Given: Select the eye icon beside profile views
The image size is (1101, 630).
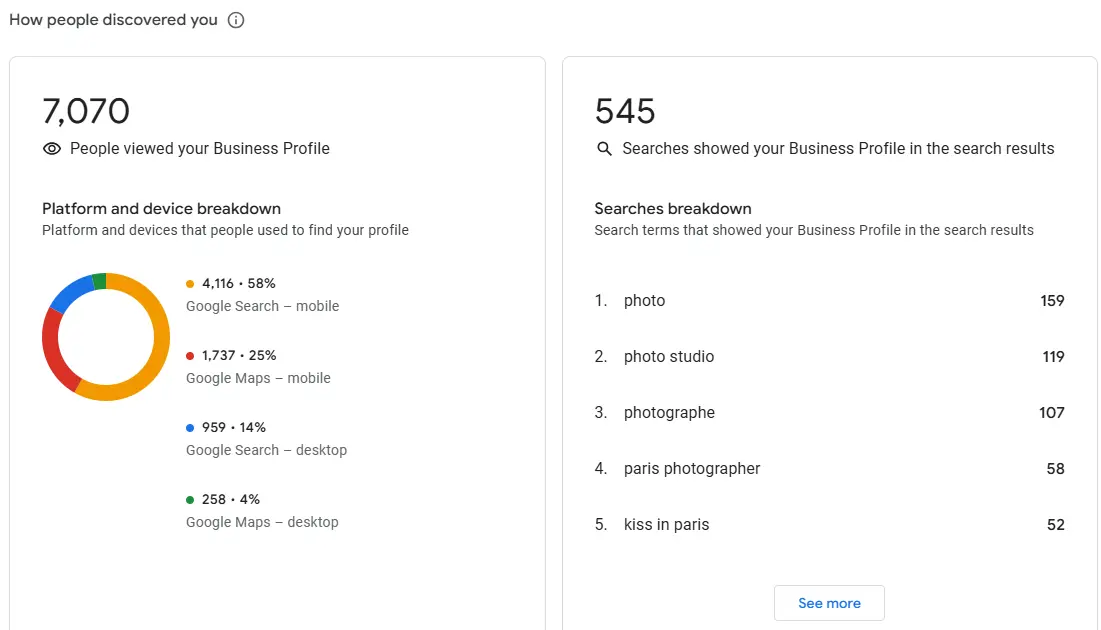Looking at the screenshot, I should coord(51,148).
